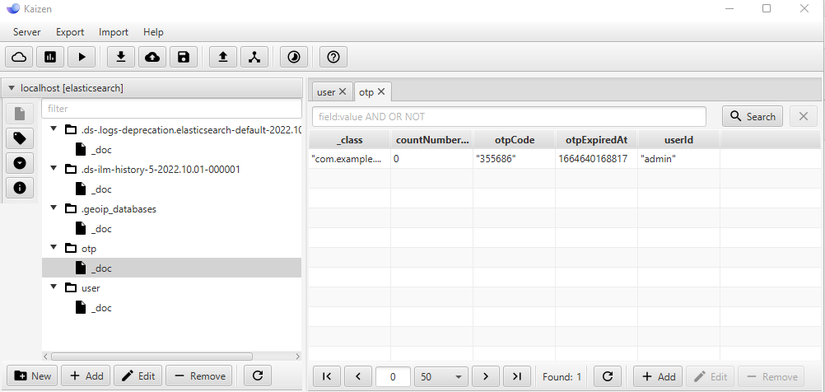Open the Export menu
The image size is (825, 392).
70,32
